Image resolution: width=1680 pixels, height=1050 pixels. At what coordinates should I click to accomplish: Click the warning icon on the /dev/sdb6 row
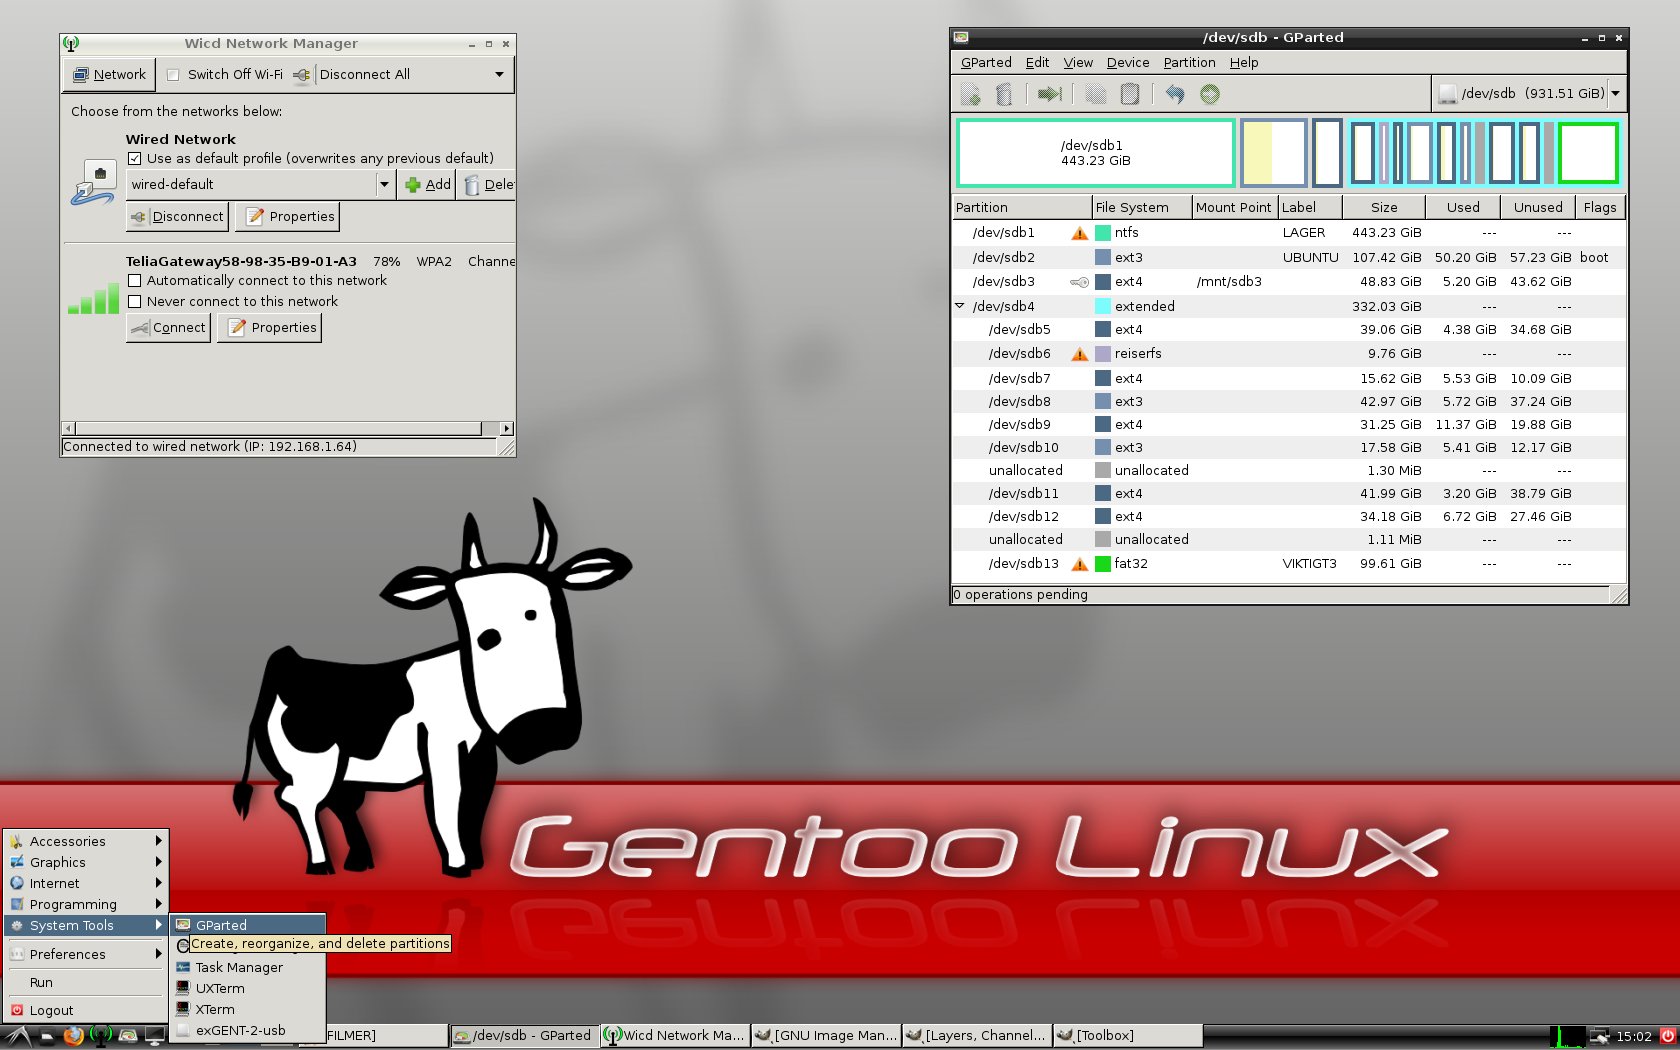pyautogui.click(x=1080, y=354)
